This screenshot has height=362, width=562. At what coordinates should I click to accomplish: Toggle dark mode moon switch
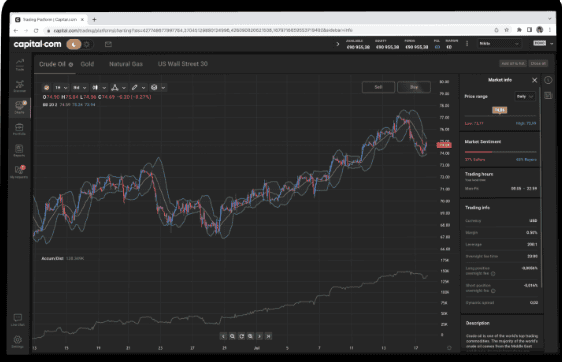pos(74,44)
